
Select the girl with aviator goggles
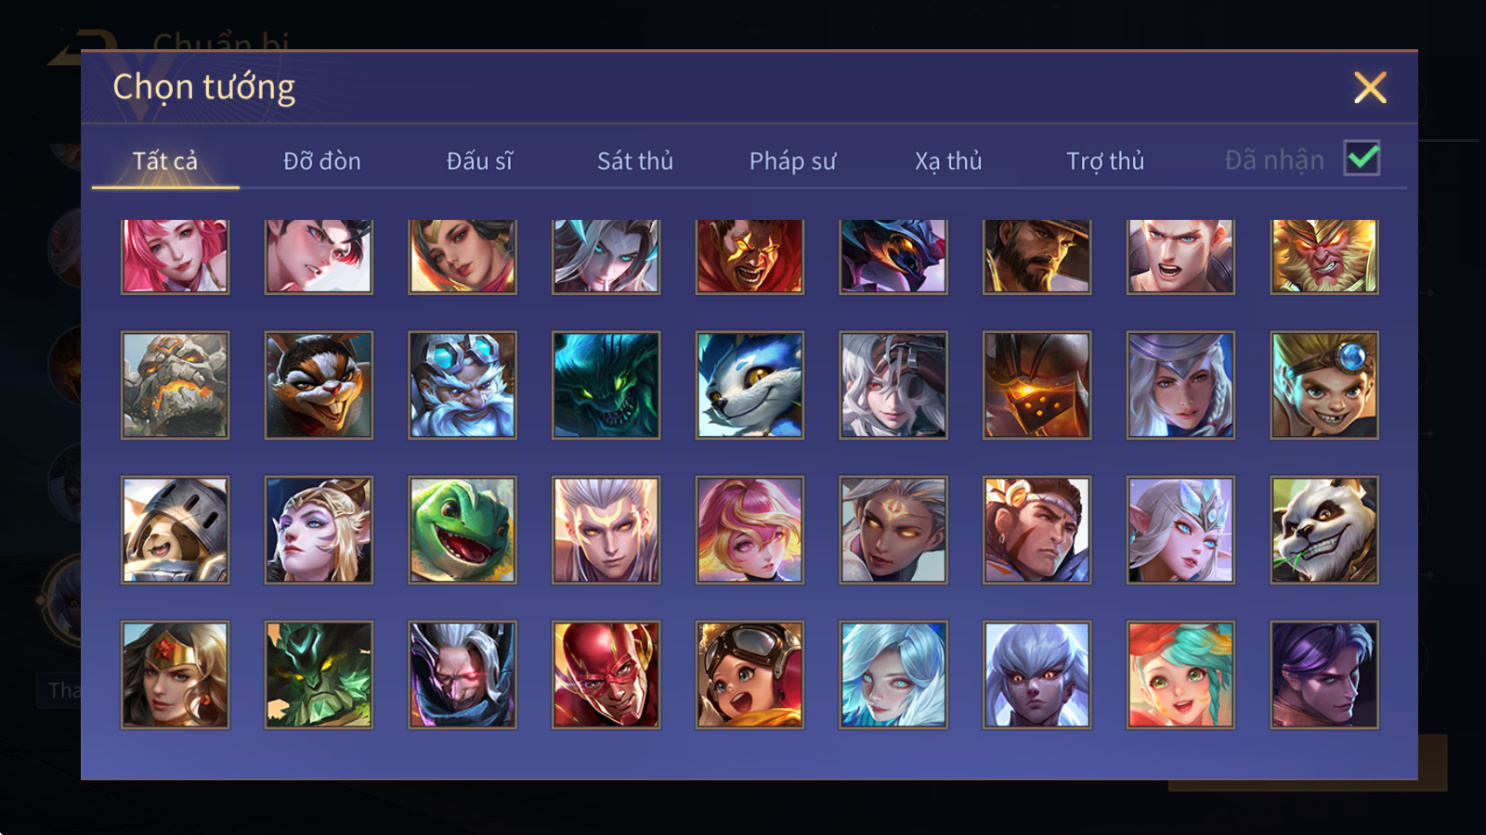(x=750, y=675)
